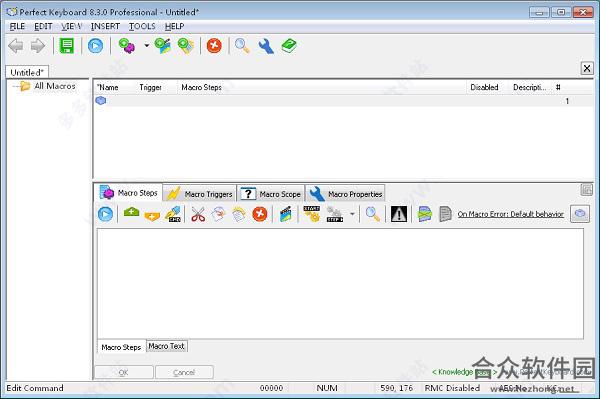Paste steps using yellow clipboard icon
The image size is (600, 399).
(239, 214)
